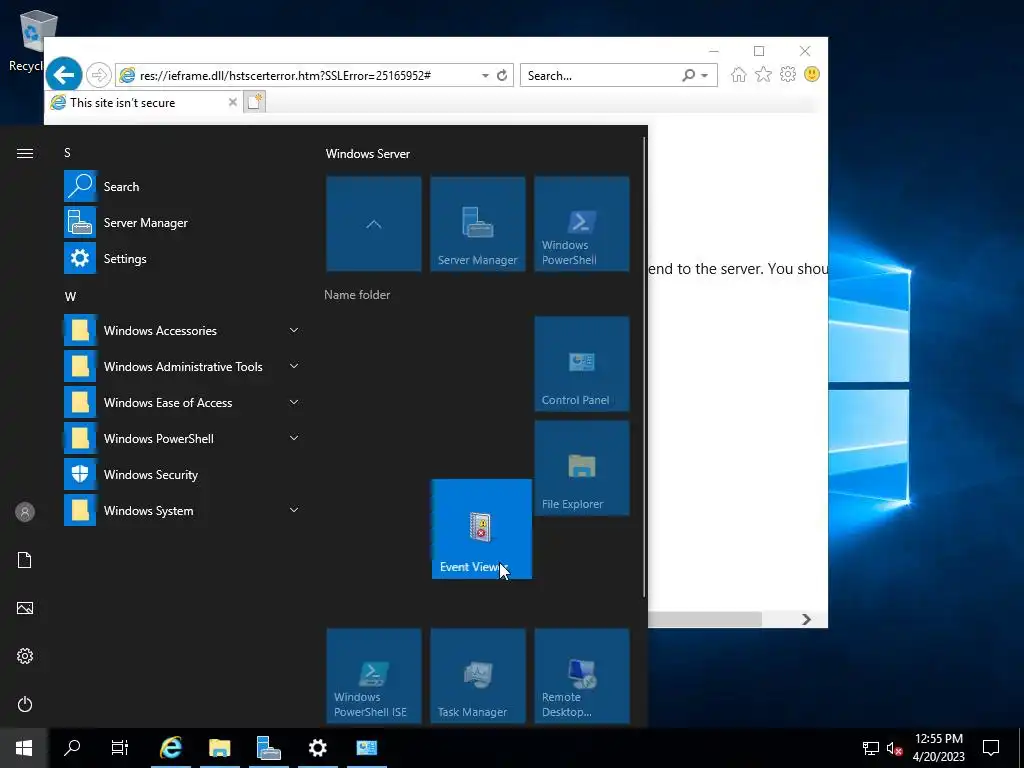The image size is (1024, 768).
Task: Go to Home page in IE
Action: 739,74
